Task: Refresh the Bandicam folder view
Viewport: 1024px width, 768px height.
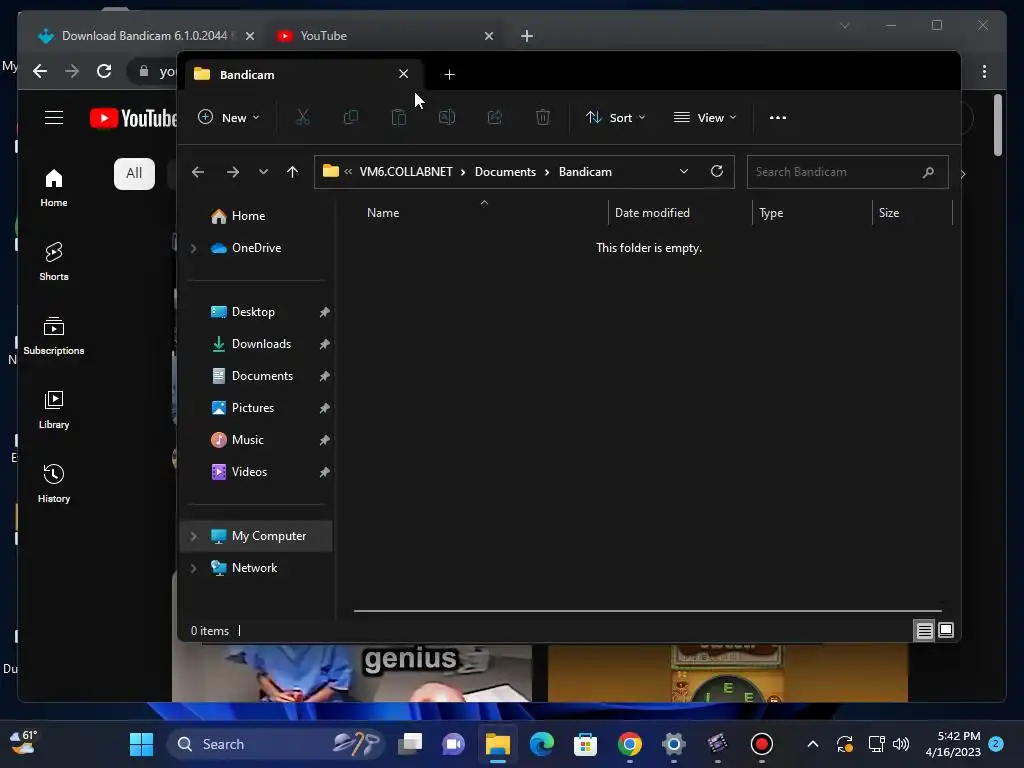Action: tap(716, 171)
